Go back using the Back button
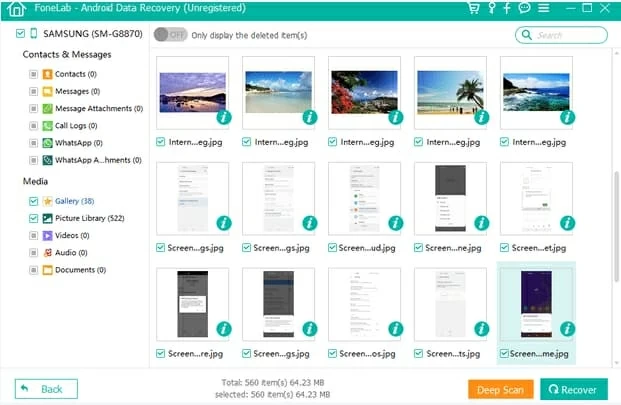This screenshot has height=405, width=621. (45, 389)
